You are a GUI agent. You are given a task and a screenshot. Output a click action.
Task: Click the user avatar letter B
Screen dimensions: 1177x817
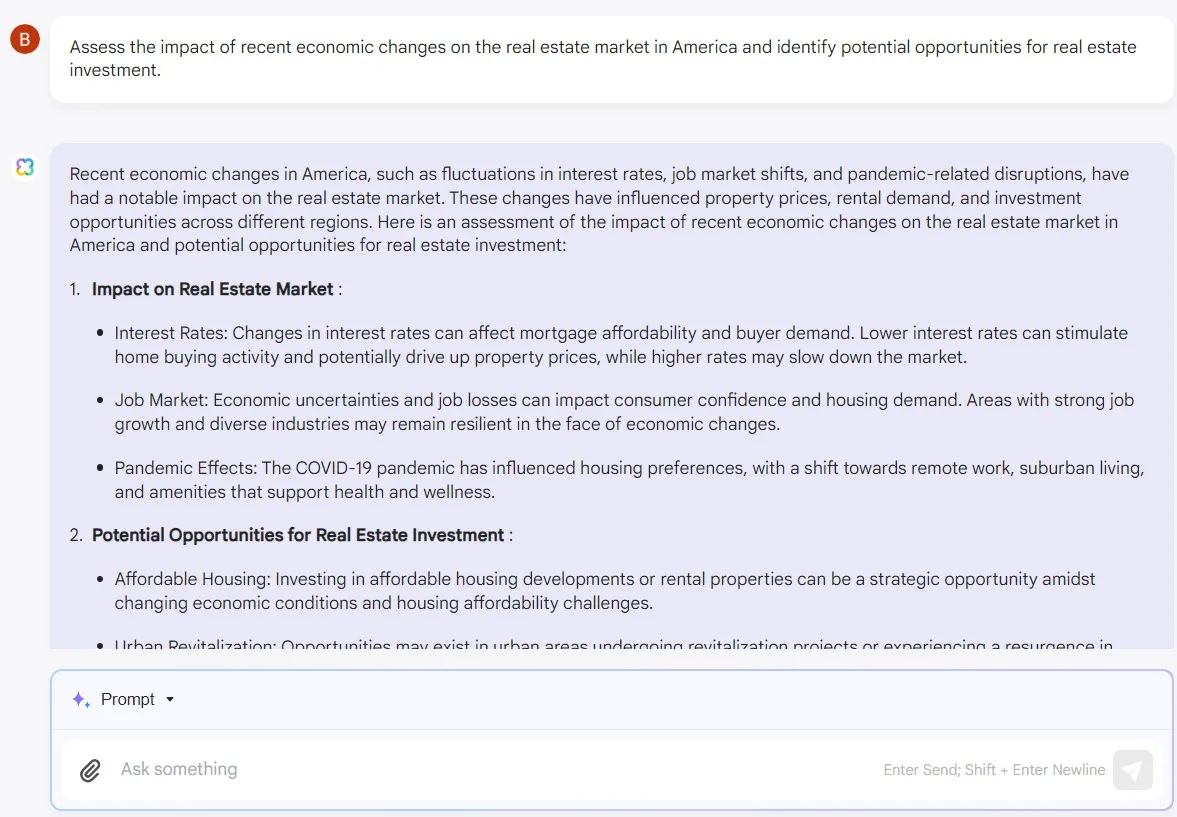[25, 40]
